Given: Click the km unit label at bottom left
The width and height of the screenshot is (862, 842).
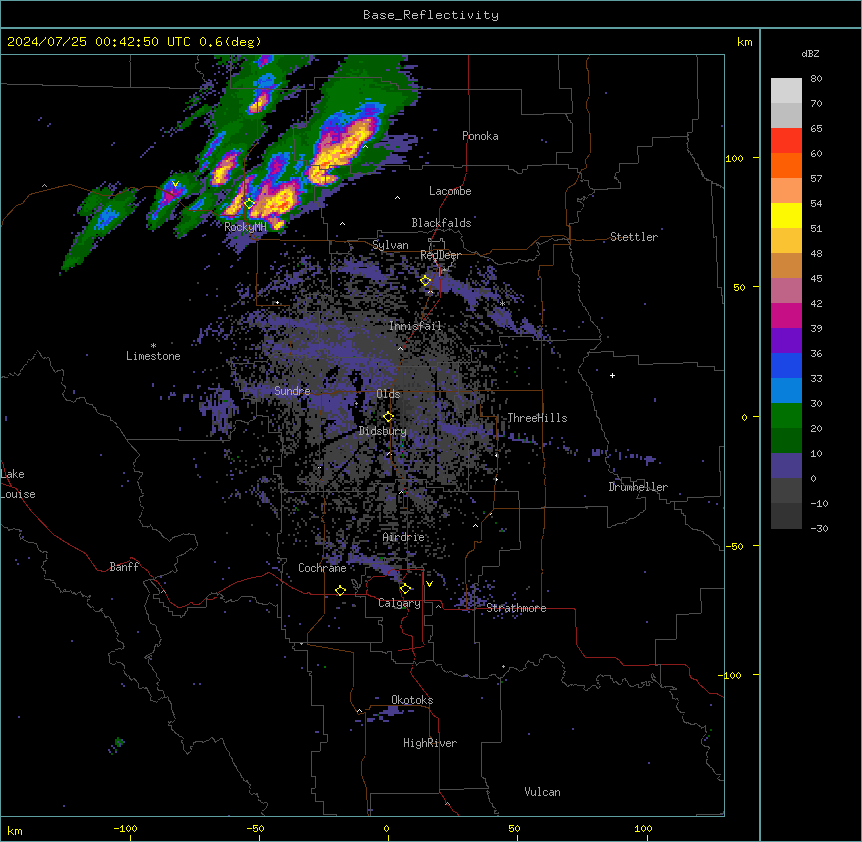Looking at the screenshot, I should [15, 831].
